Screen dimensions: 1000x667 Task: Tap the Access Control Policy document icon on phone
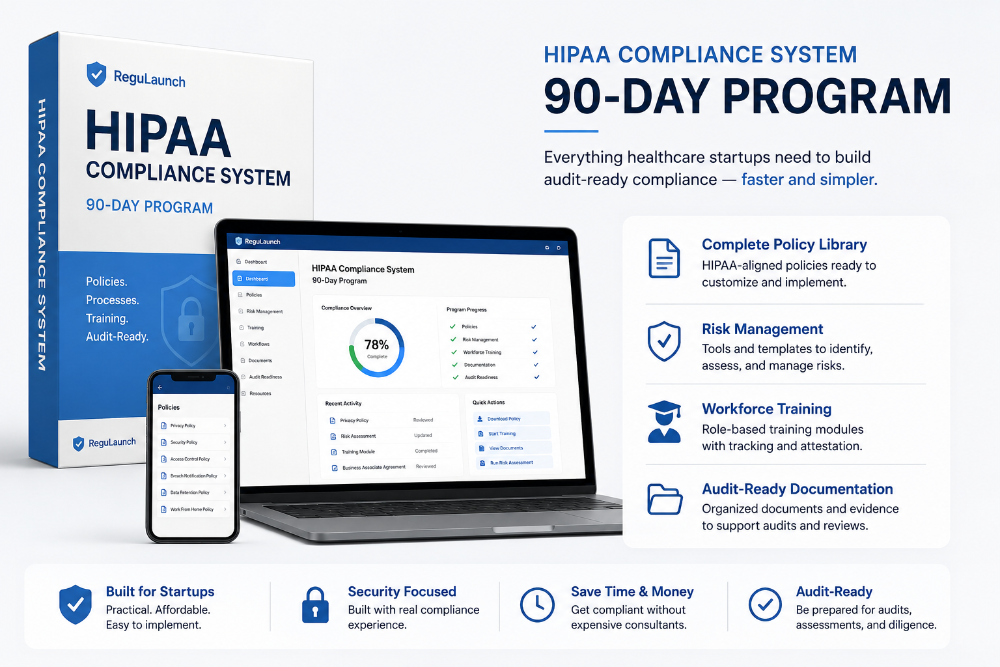tap(164, 458)
